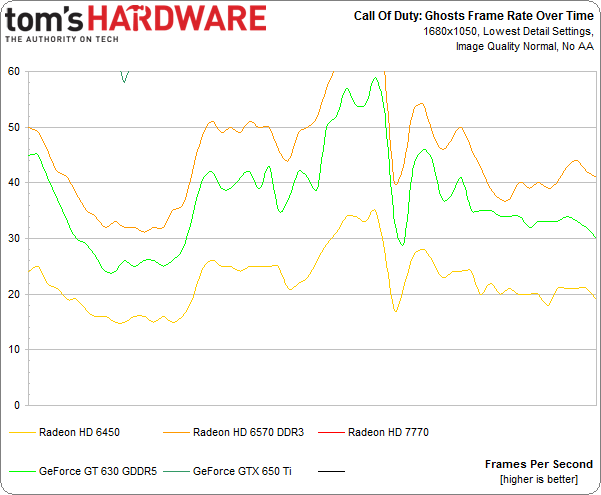Image resolution: width=601 pixels, height=495 pixels.
Task: Click the y-axis label 30
Action: point(14,238)
